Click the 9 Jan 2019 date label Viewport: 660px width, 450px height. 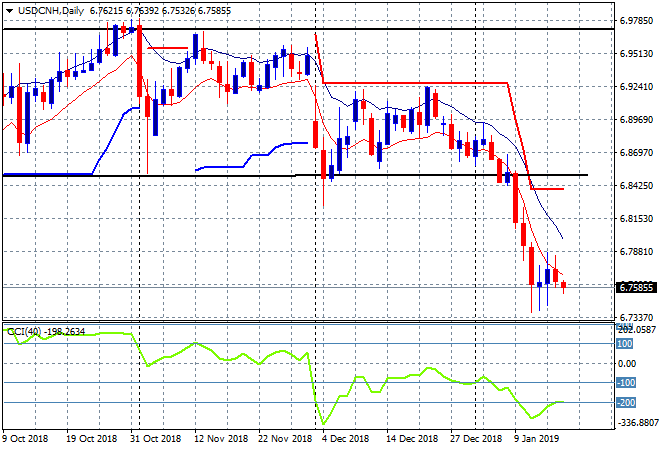coord(536,439)
